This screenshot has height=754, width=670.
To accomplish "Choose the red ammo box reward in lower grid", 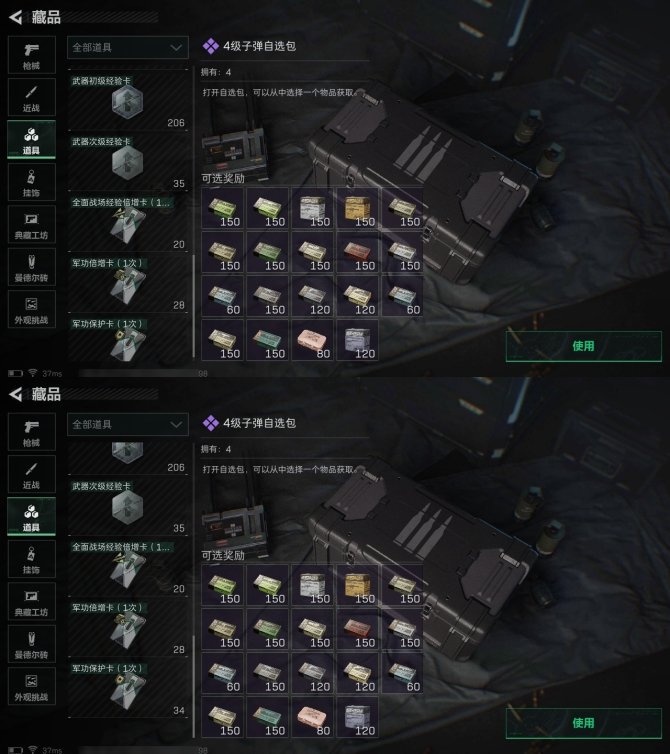I will pos(357,629).
